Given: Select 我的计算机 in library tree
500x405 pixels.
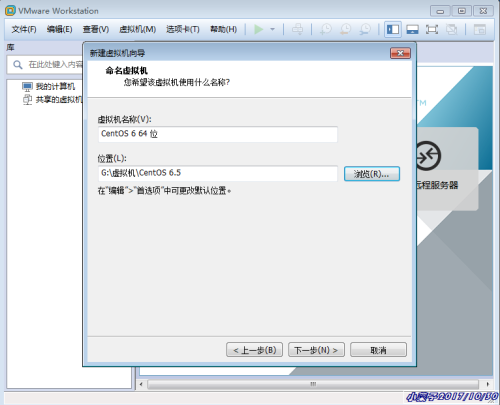Looking at the screenshot, I should click(55, 87).
